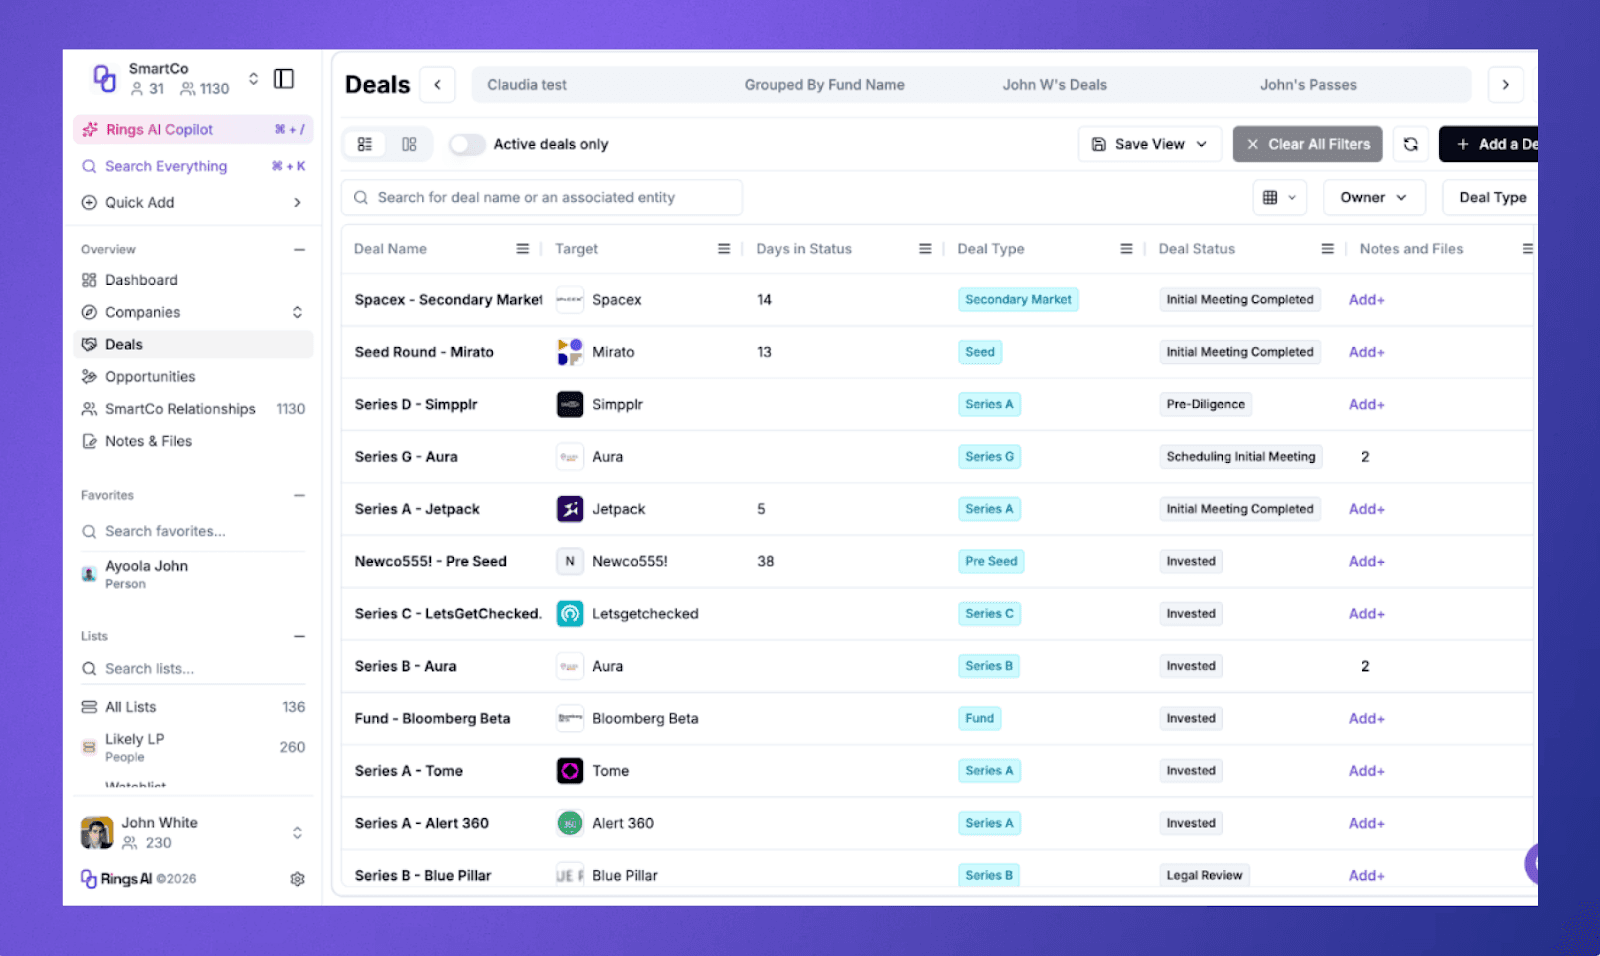This screenshot has width=1600, height=956.
Task: Click the deal name search field
Action: coord(540,197)
